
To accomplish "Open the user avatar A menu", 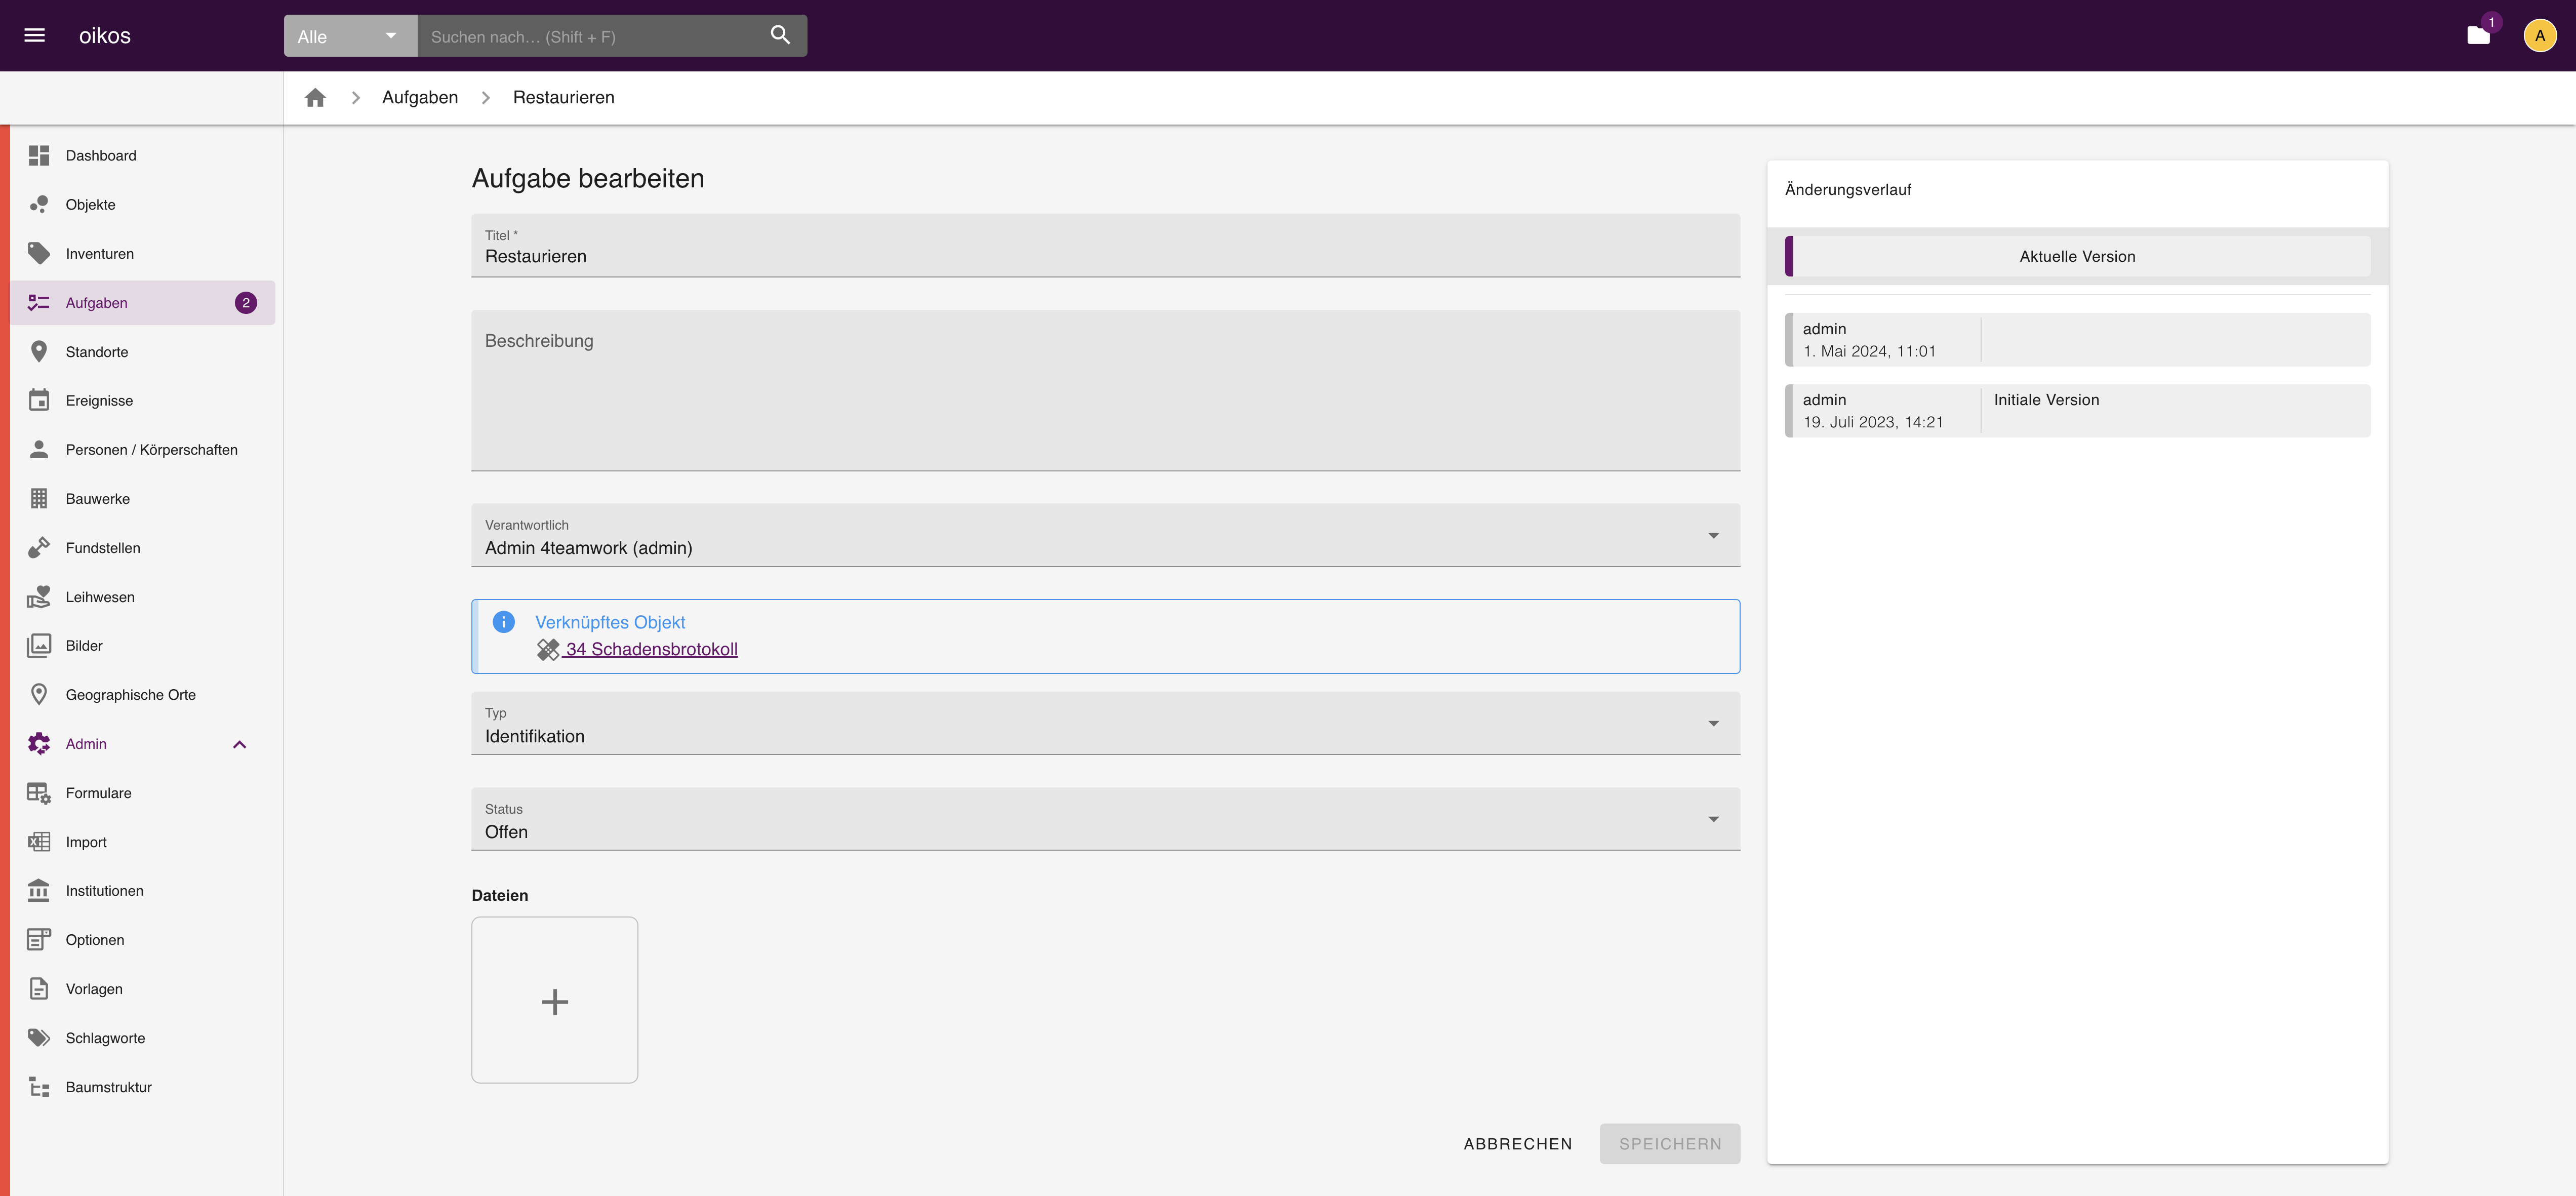I will pos(2539,36).
